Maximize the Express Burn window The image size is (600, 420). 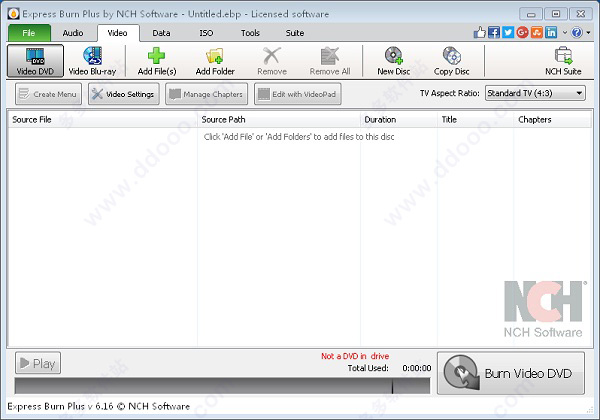coord(556,14)
